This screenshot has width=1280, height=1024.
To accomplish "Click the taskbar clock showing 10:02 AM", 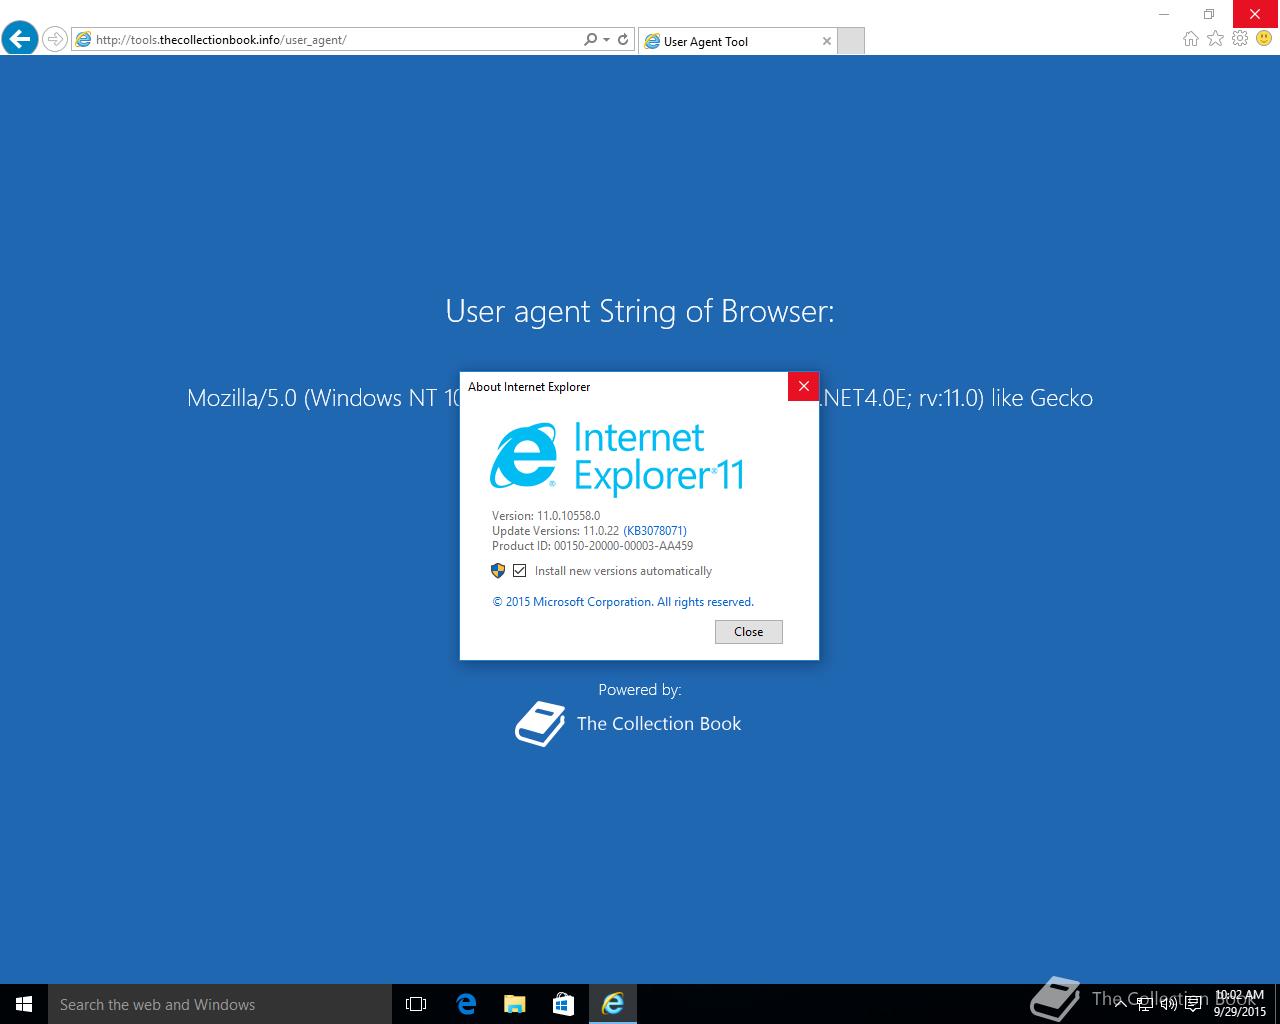I will click(x=1240, y=1003).
